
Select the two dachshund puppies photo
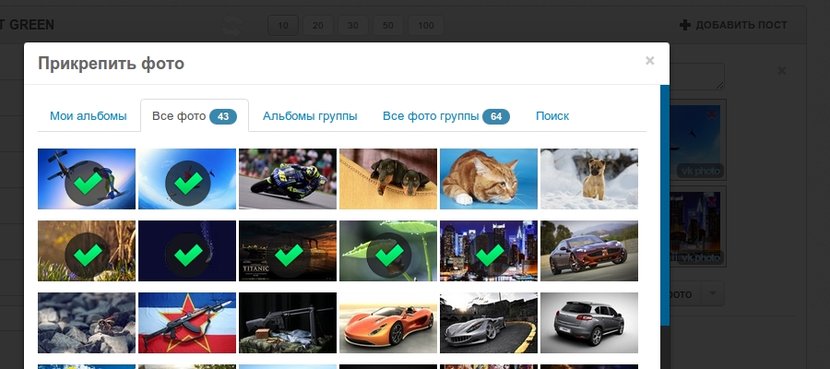(388, 179)
